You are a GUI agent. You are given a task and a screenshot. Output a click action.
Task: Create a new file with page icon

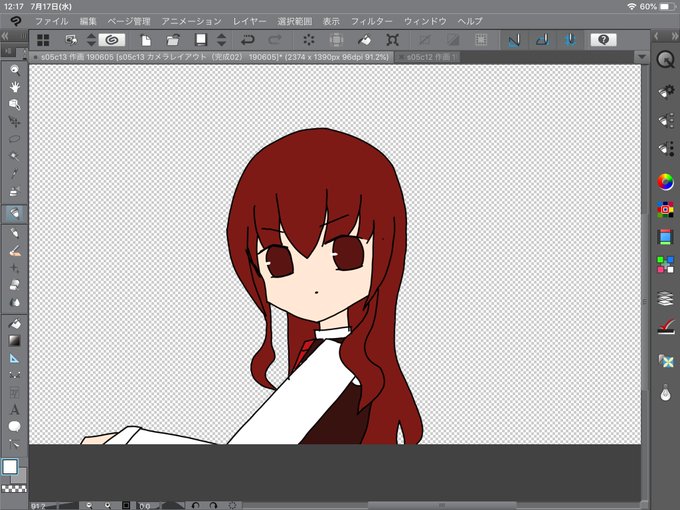click(146, 40)
